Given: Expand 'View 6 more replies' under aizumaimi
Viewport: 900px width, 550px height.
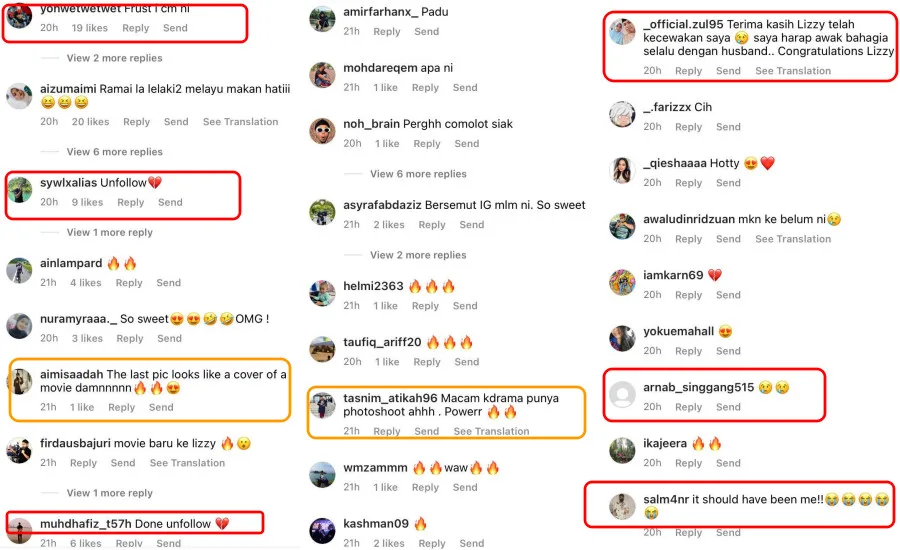Looking at the screenshot, I should [x=114, y=152].
